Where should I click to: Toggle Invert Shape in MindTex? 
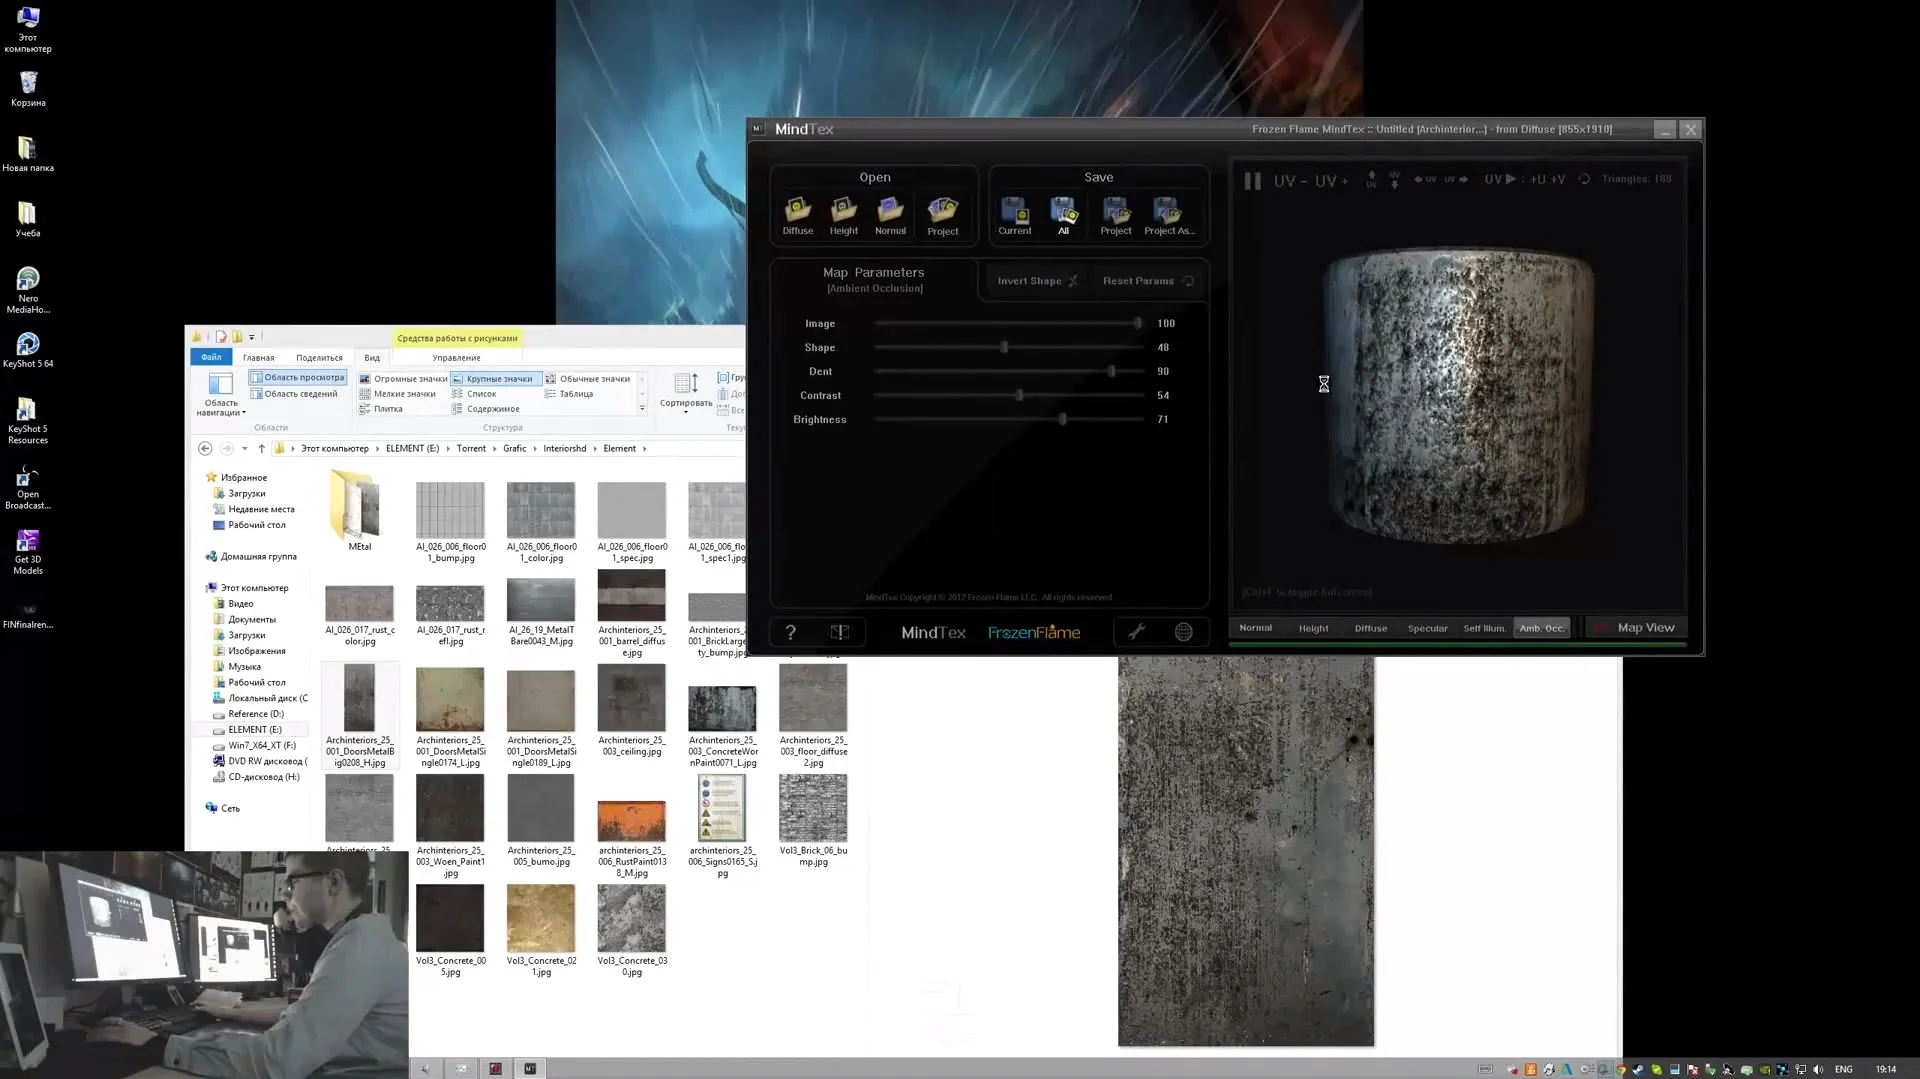coord(1037,281)
